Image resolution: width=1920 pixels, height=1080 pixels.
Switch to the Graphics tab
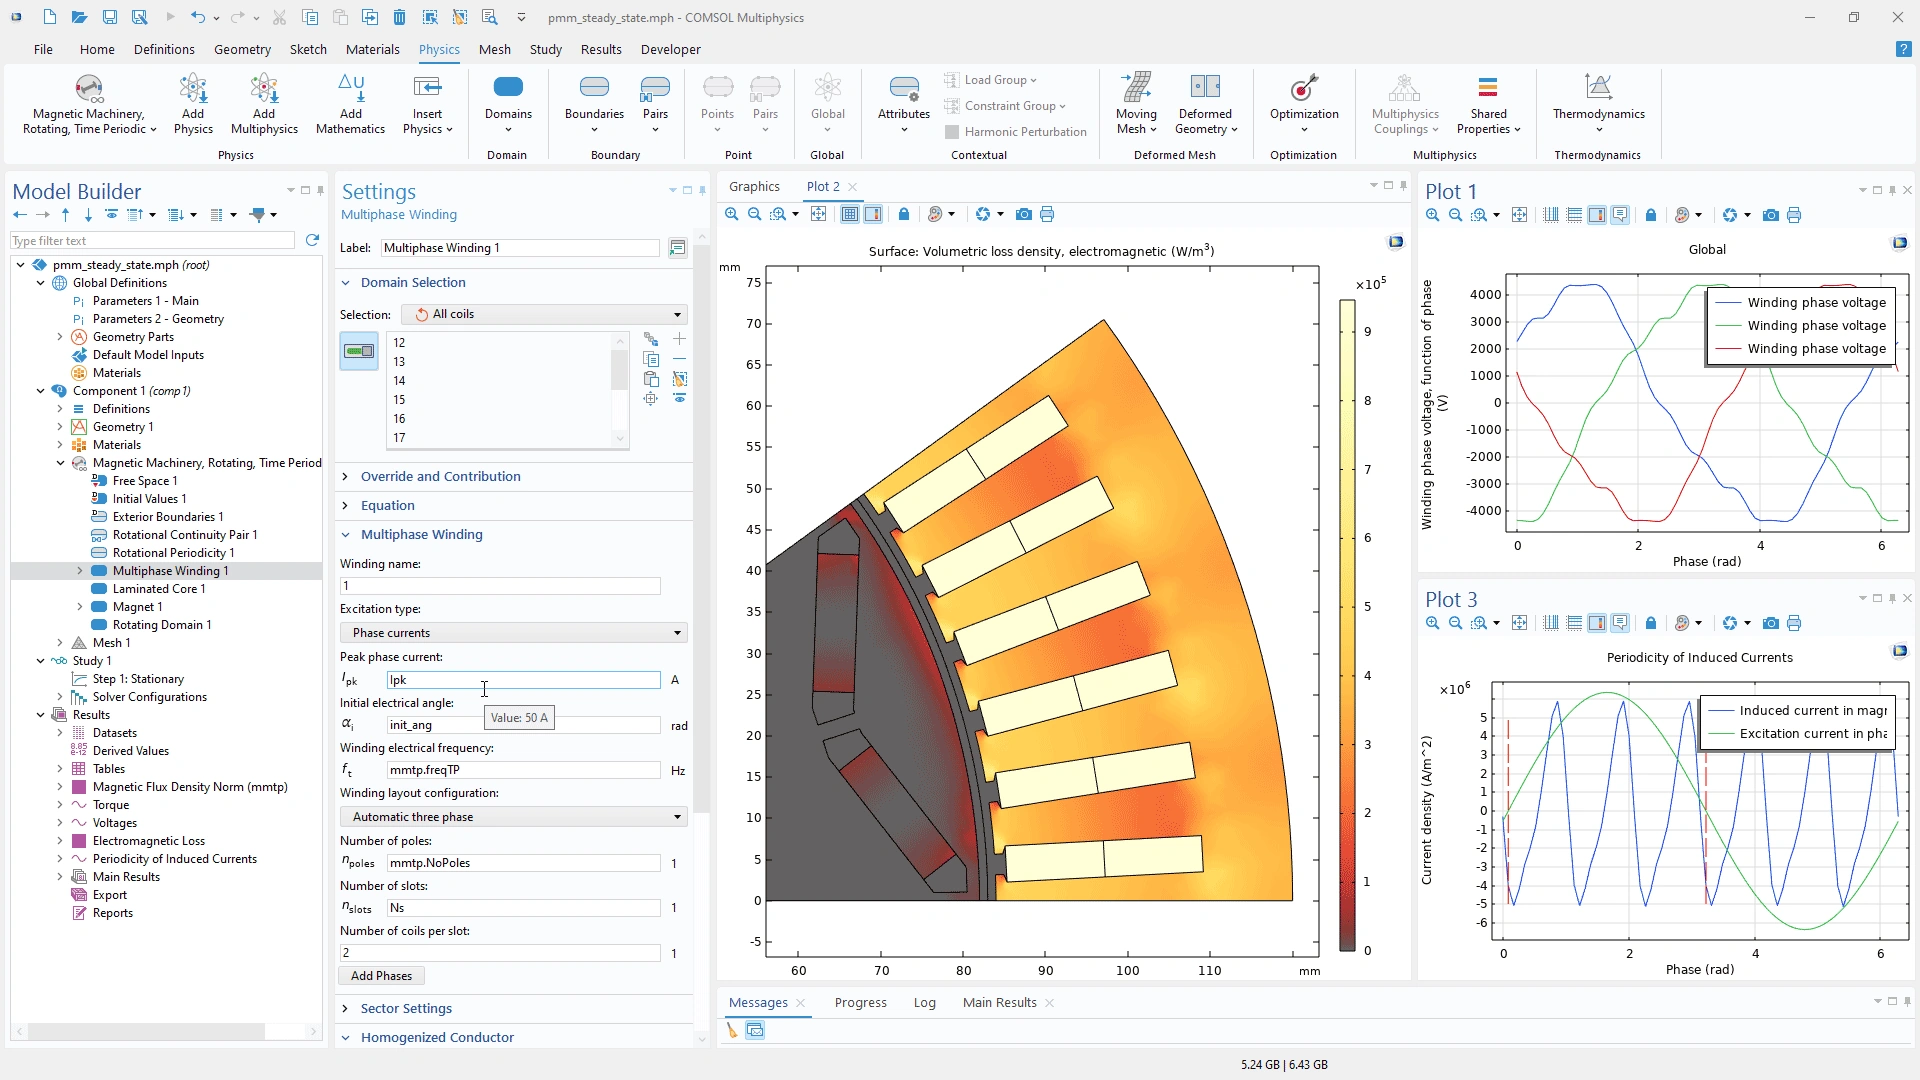753,186
